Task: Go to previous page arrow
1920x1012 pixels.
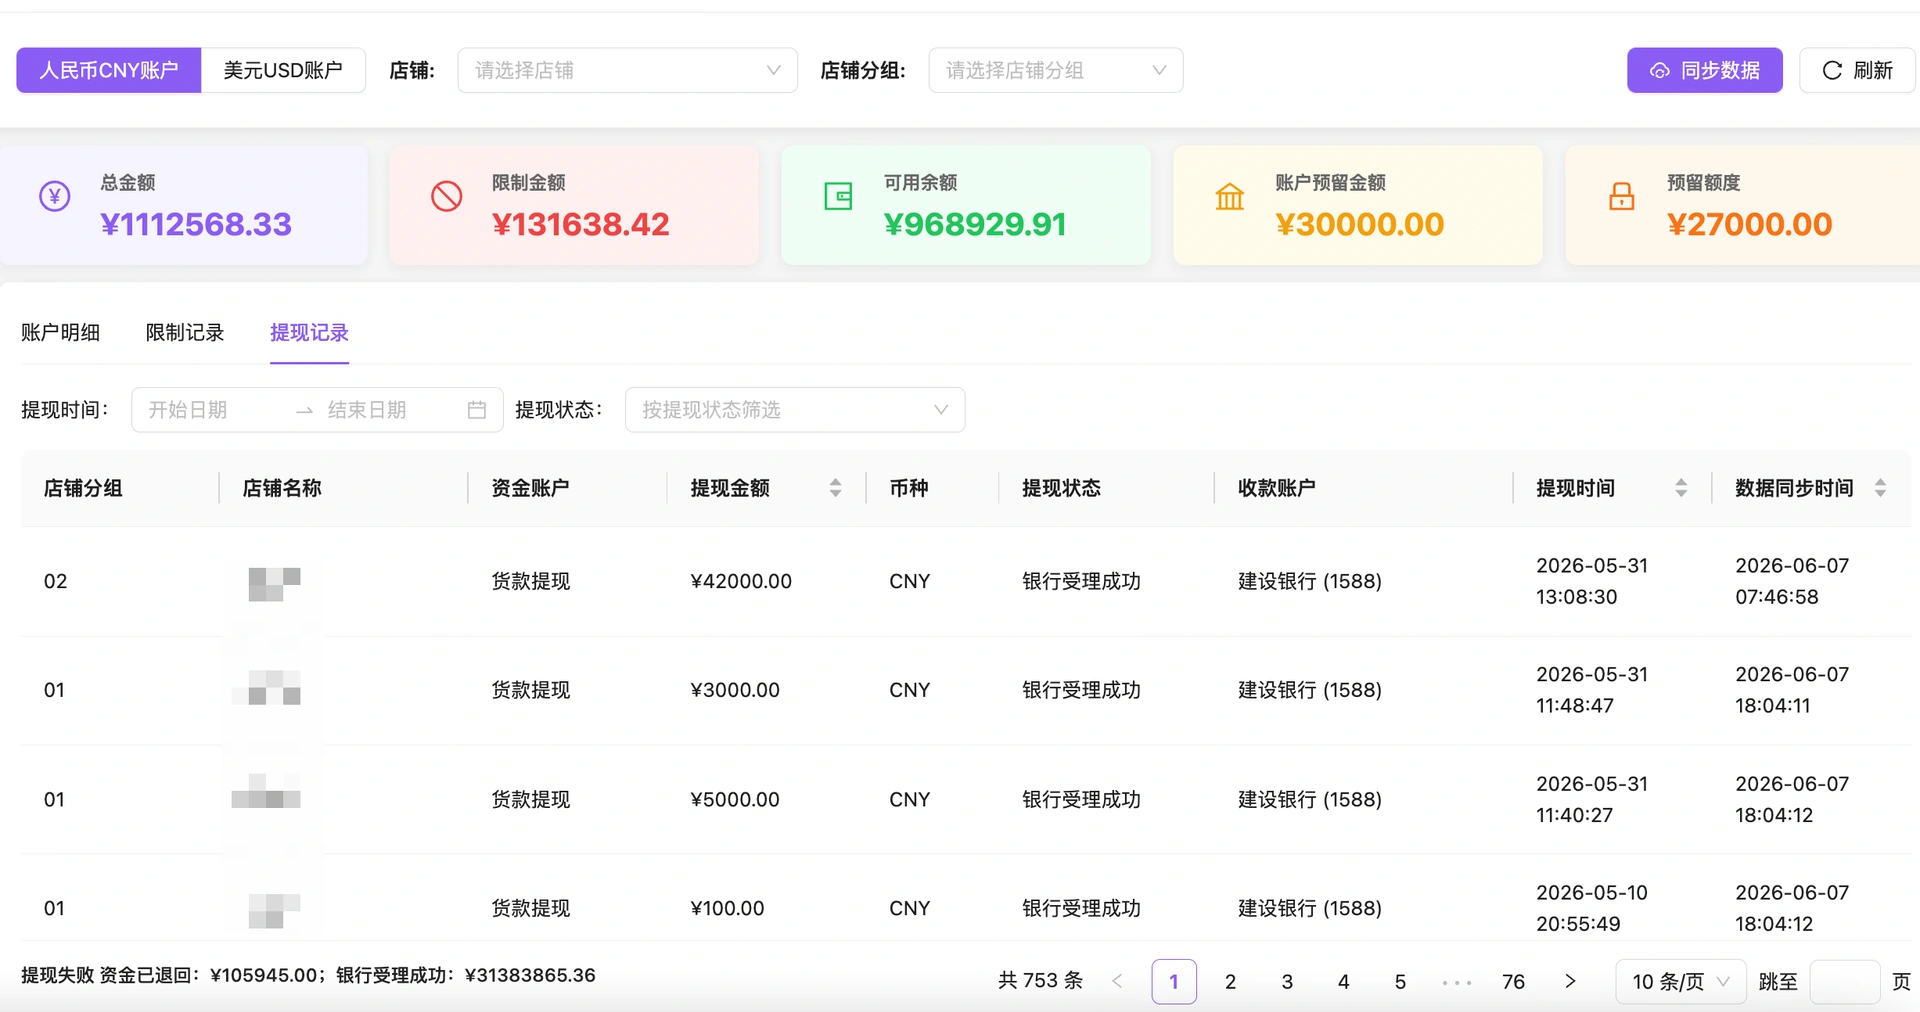Action: pos(1117,981)
